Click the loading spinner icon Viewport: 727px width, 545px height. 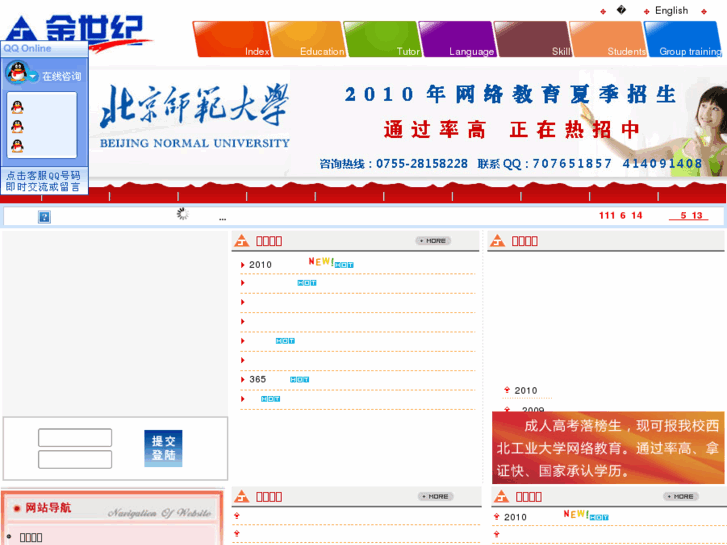(x=183, y=214)
